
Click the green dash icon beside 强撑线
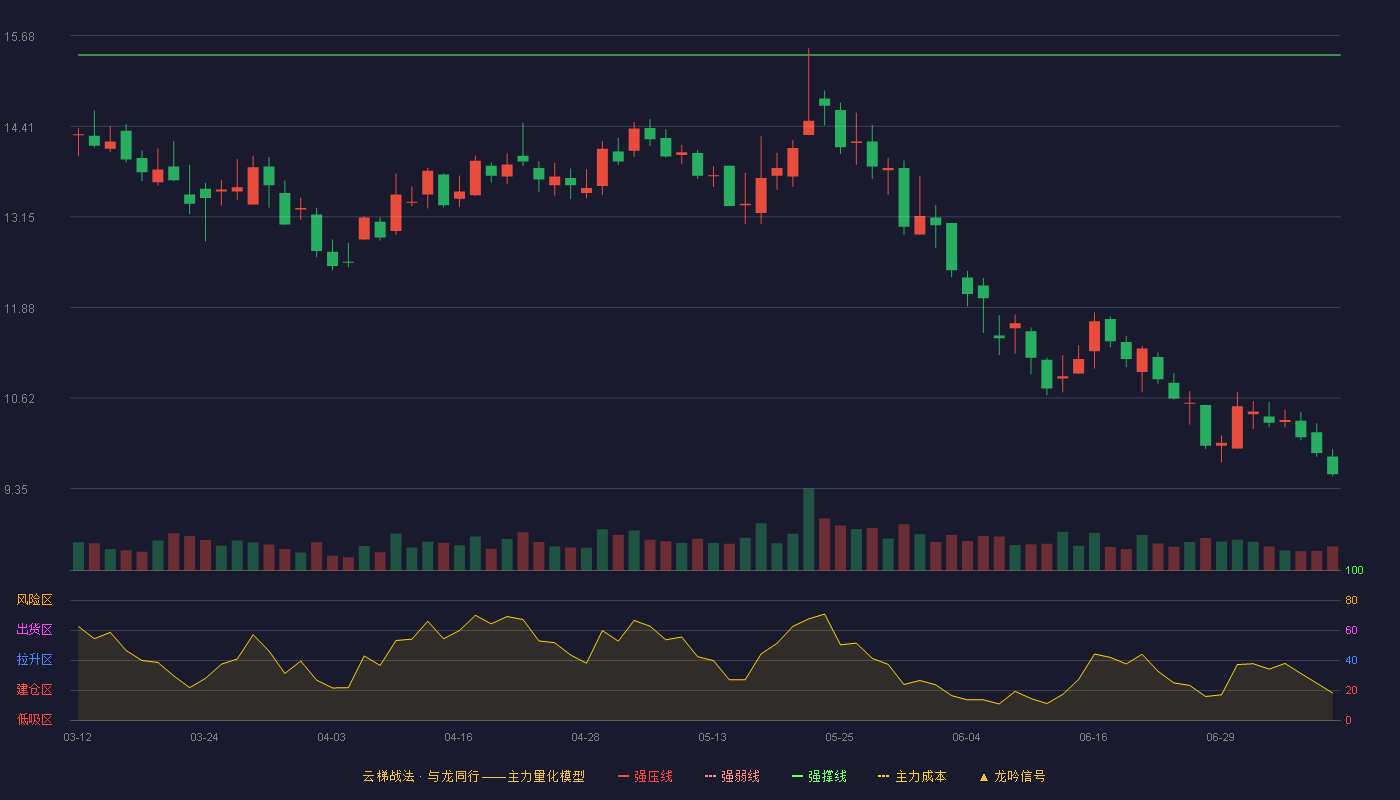tap(798, 777)
